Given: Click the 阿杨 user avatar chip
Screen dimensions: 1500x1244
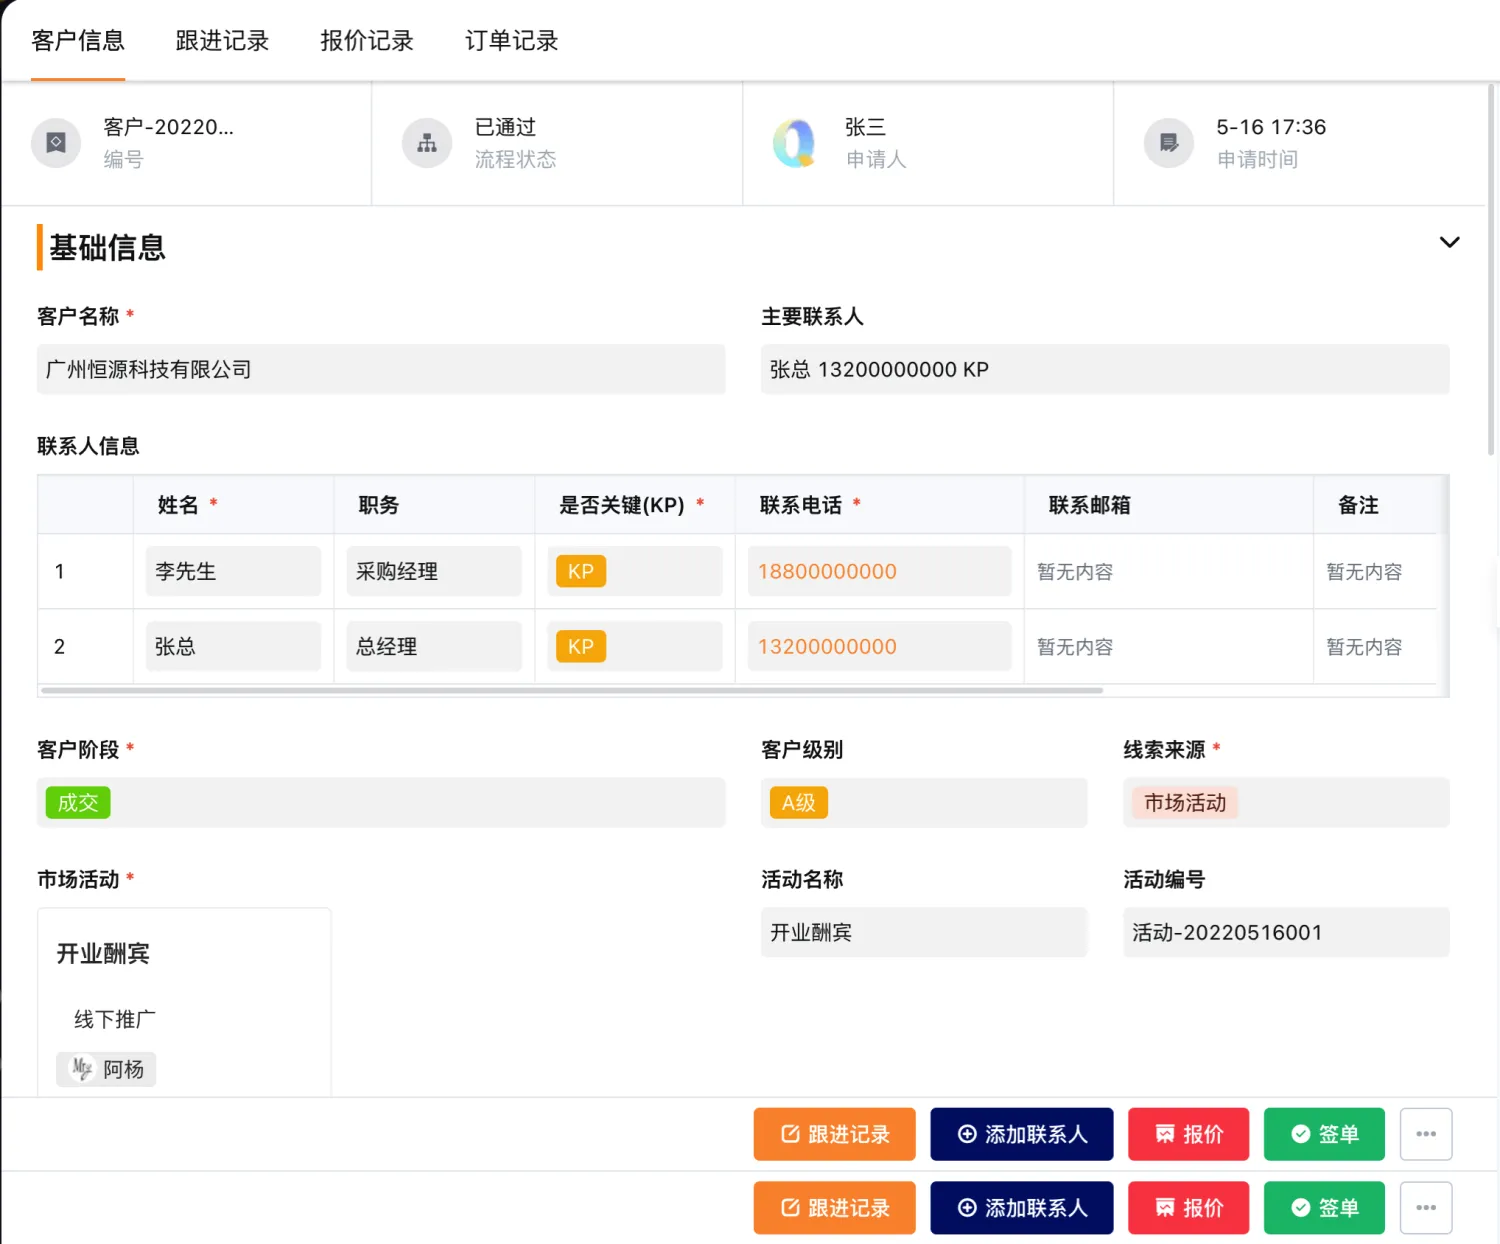Looking at the screenshot, I should coord(106,1069).
